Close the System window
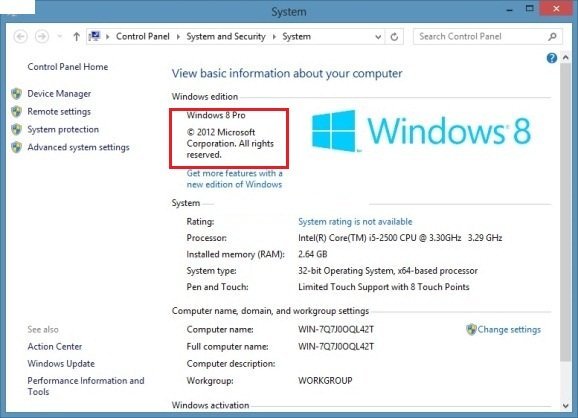Image resolution: width=578 pixels, height=418 pixels. pyautogui.click(x=556, y=9)
